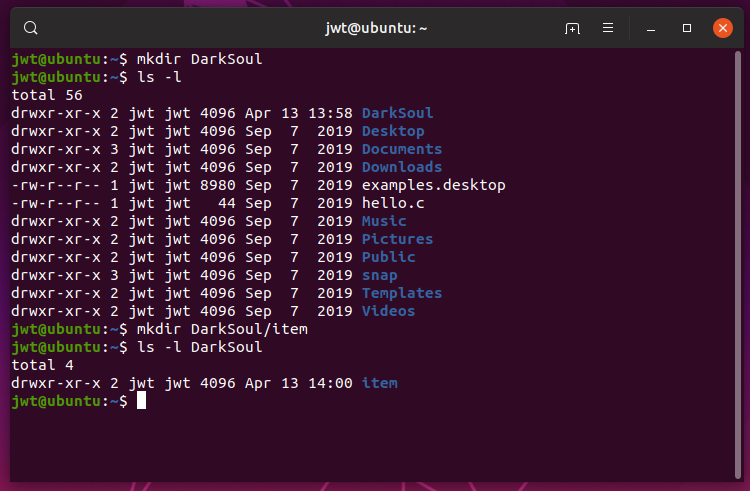Click the terminal vertical scrollbar

[738, 264]
